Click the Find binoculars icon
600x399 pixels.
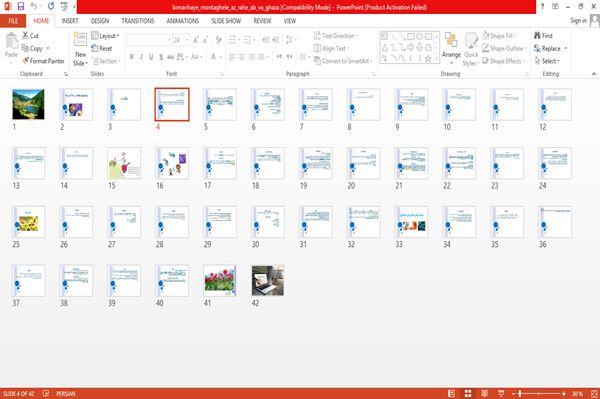tap(537, 36)
